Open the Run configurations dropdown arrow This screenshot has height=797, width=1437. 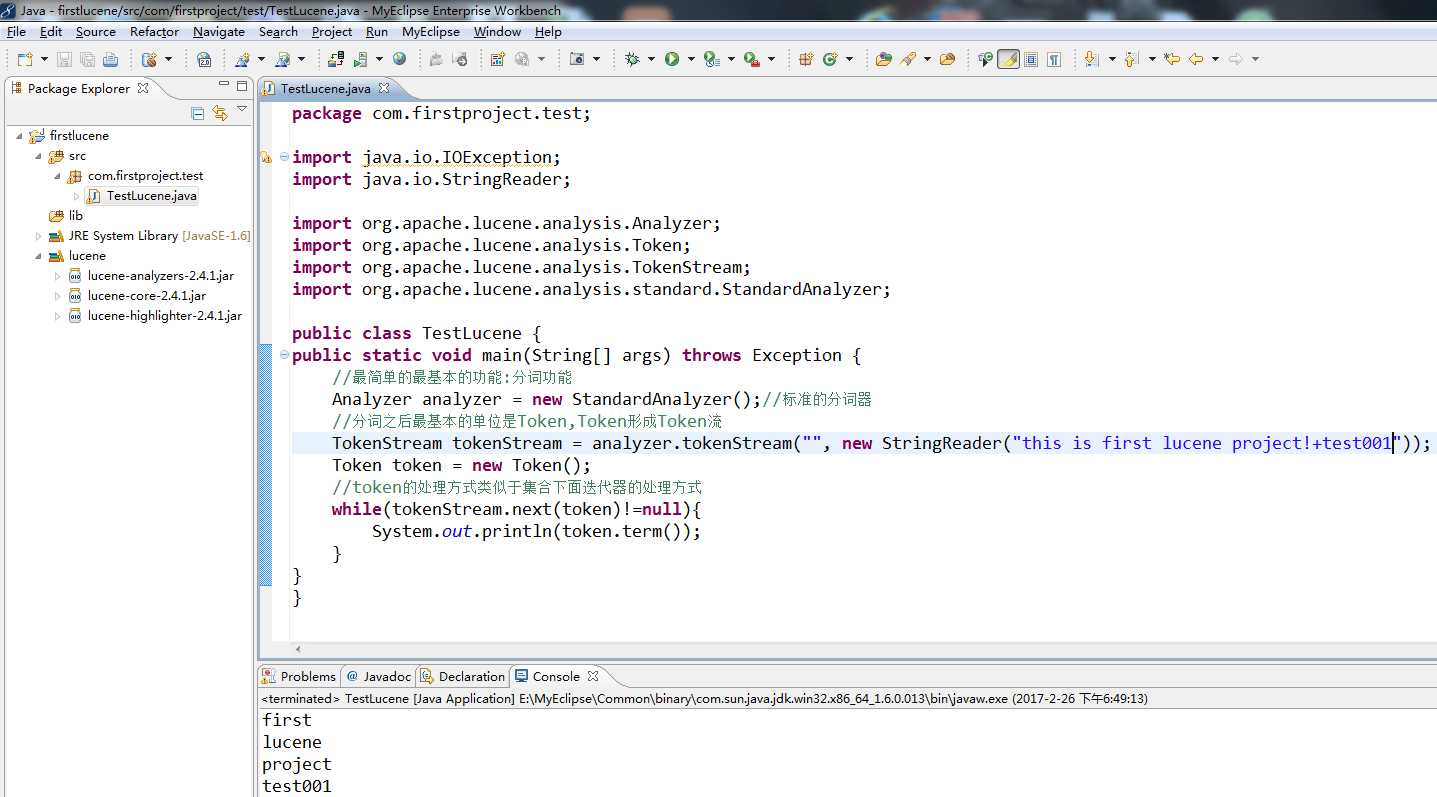(691, 59)
